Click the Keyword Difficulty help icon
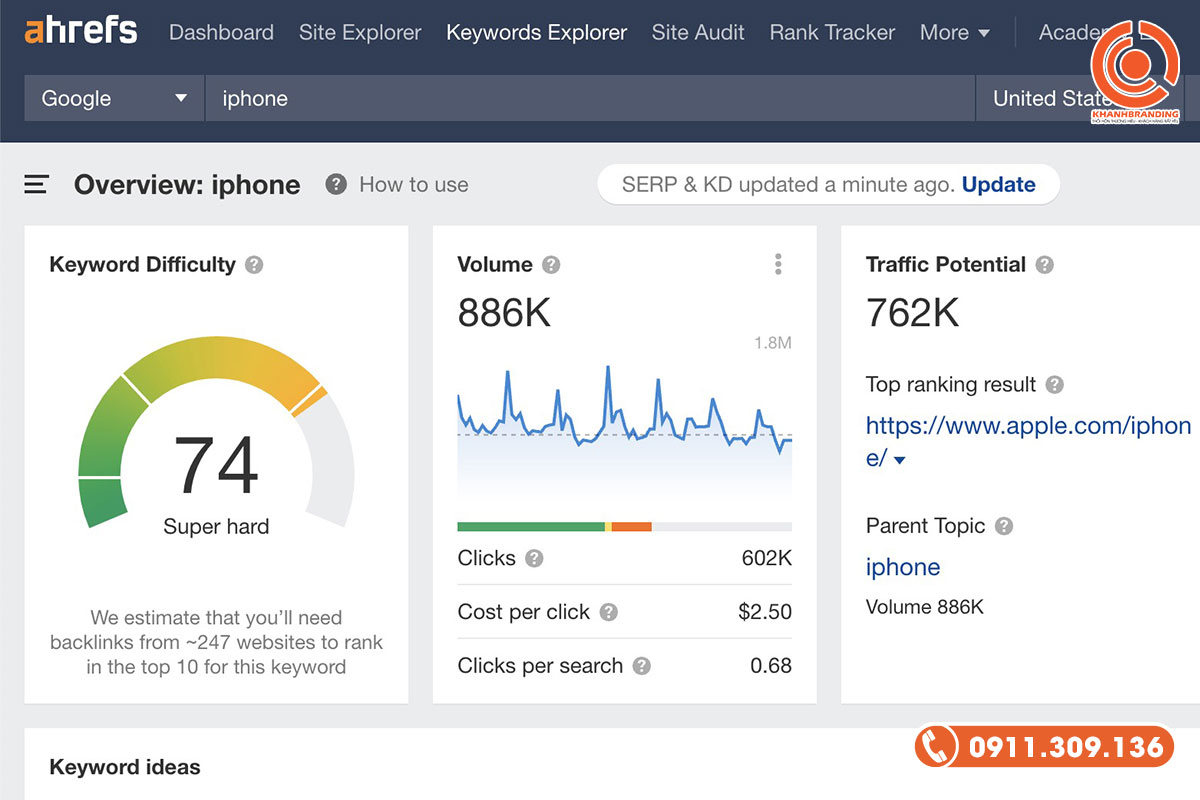This screenshot has height=800, width=1200. (x=254, y=265)
